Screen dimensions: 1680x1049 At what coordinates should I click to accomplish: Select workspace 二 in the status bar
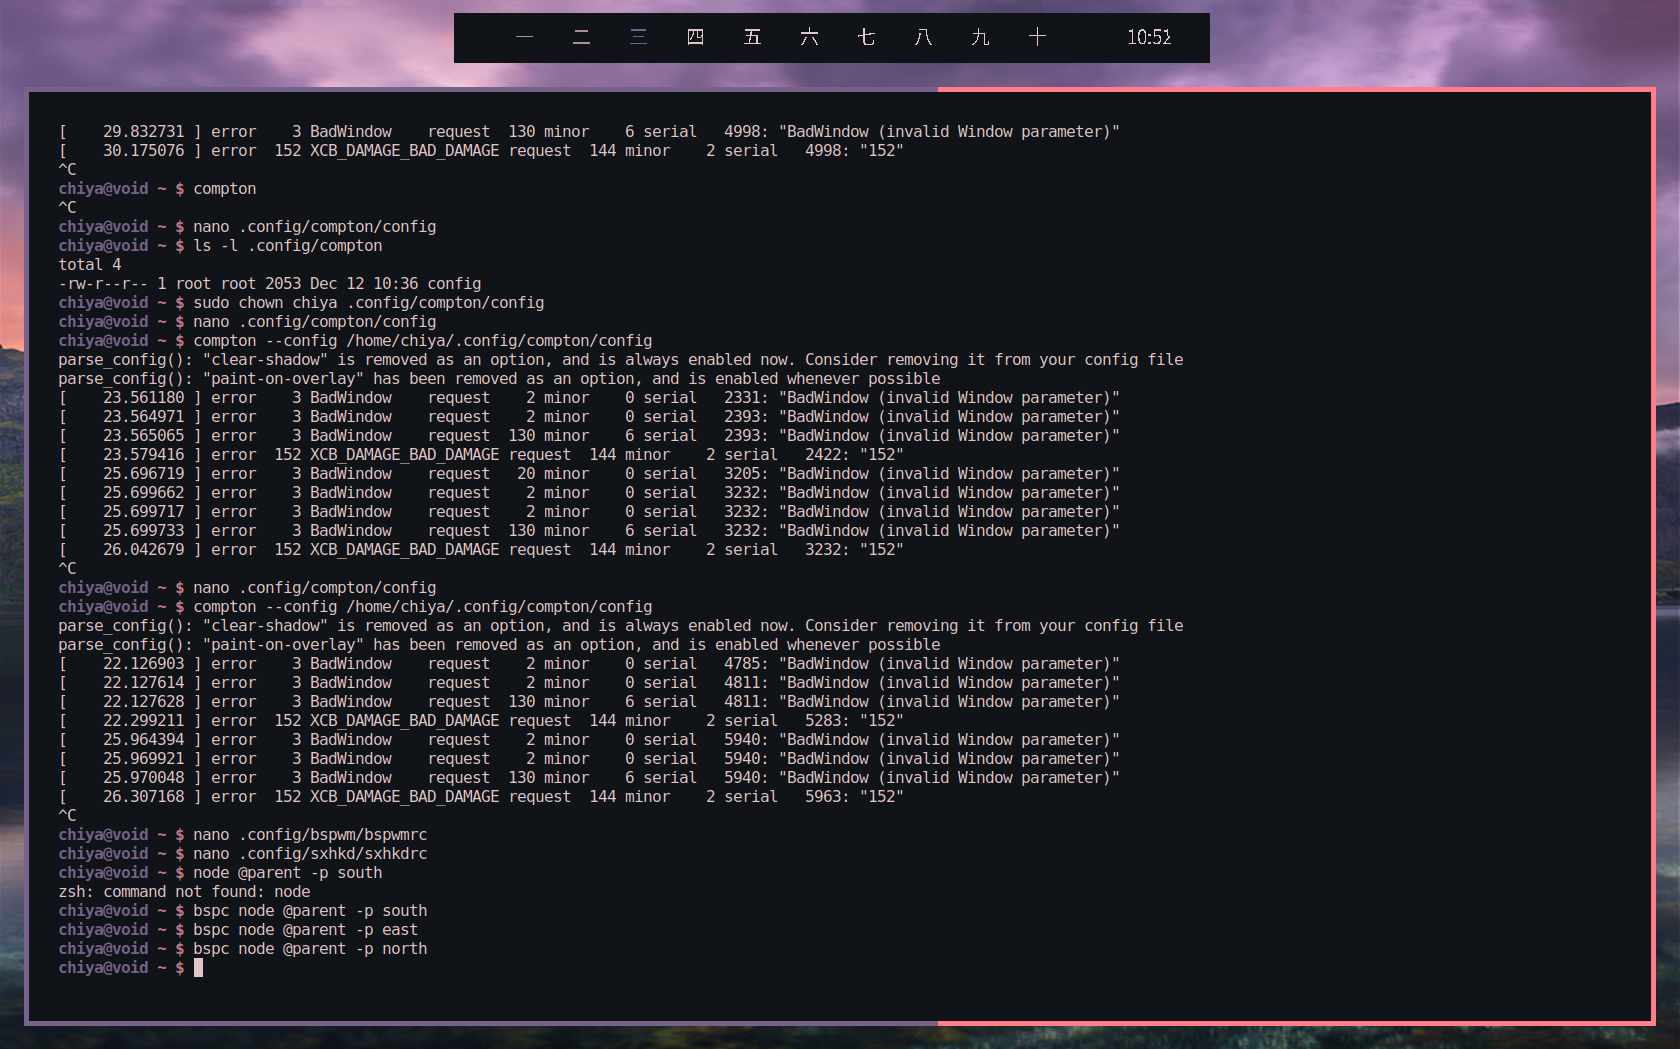pos(581,37)
